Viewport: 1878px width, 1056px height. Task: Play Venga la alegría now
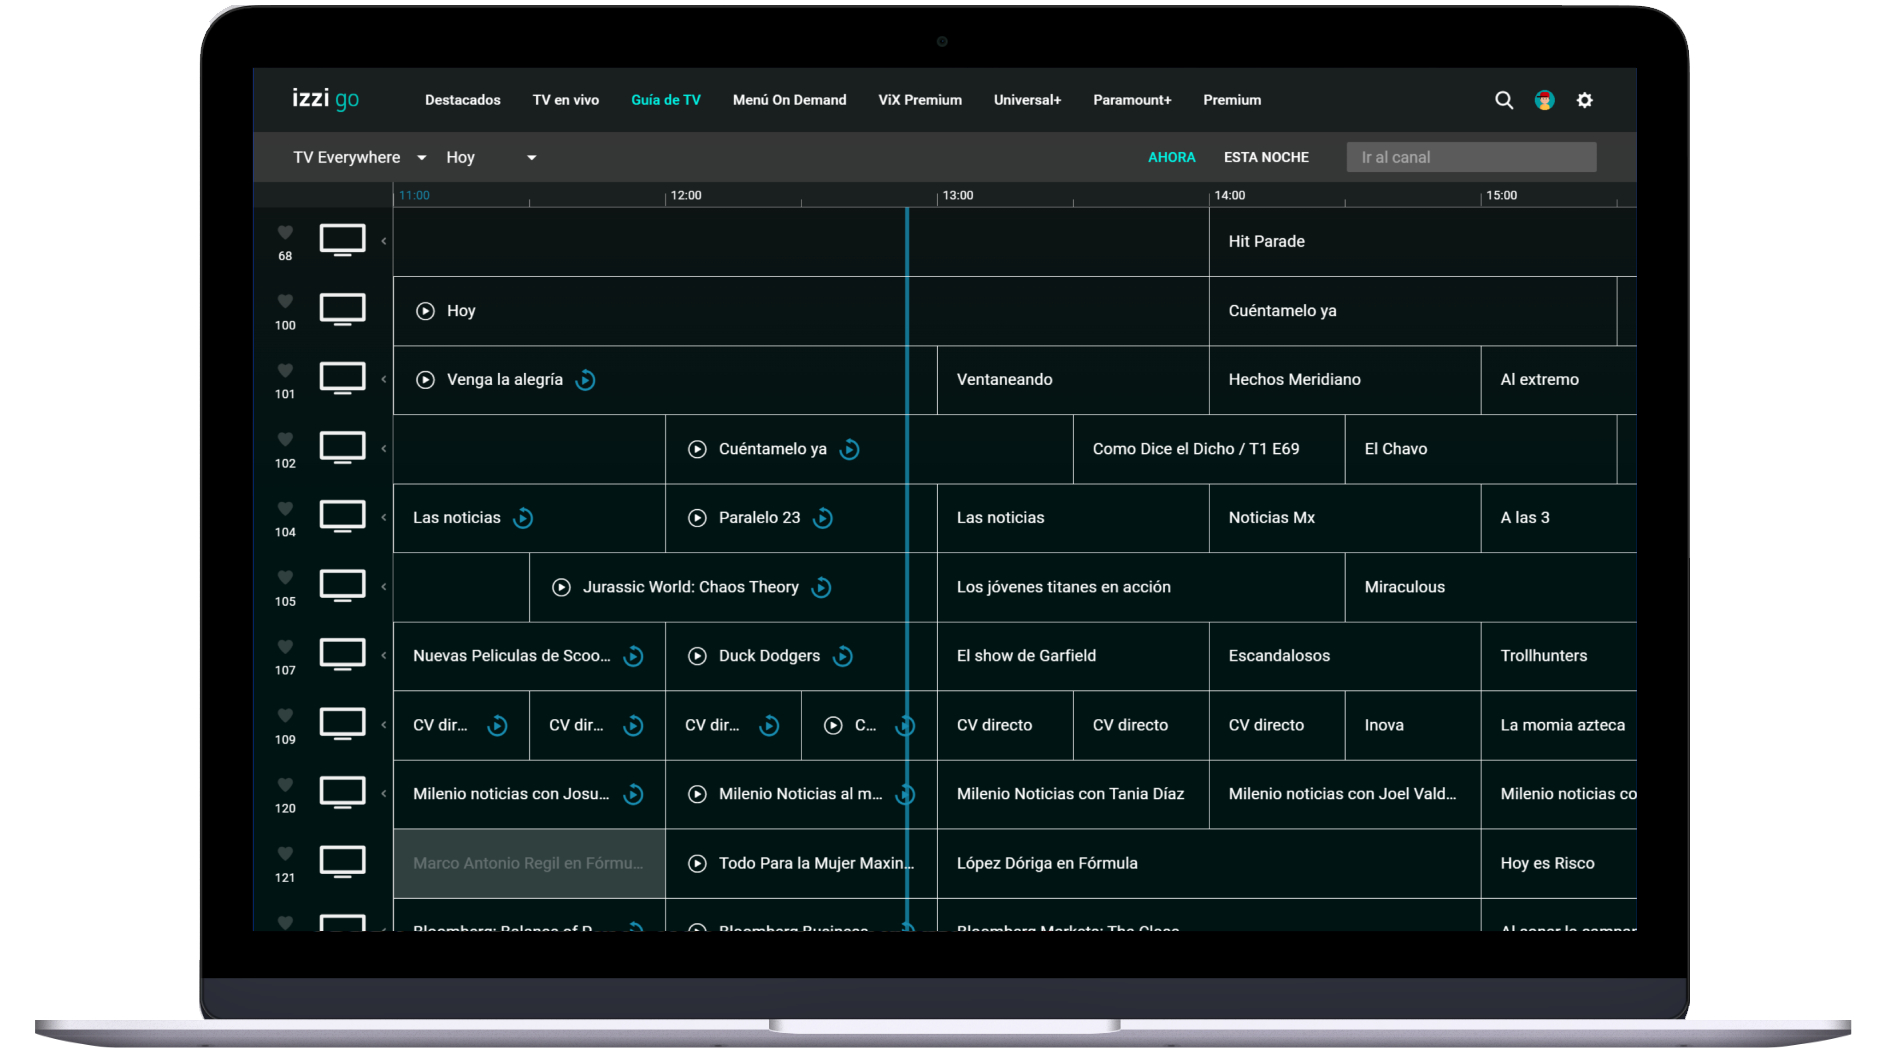(x=425, y=380)
